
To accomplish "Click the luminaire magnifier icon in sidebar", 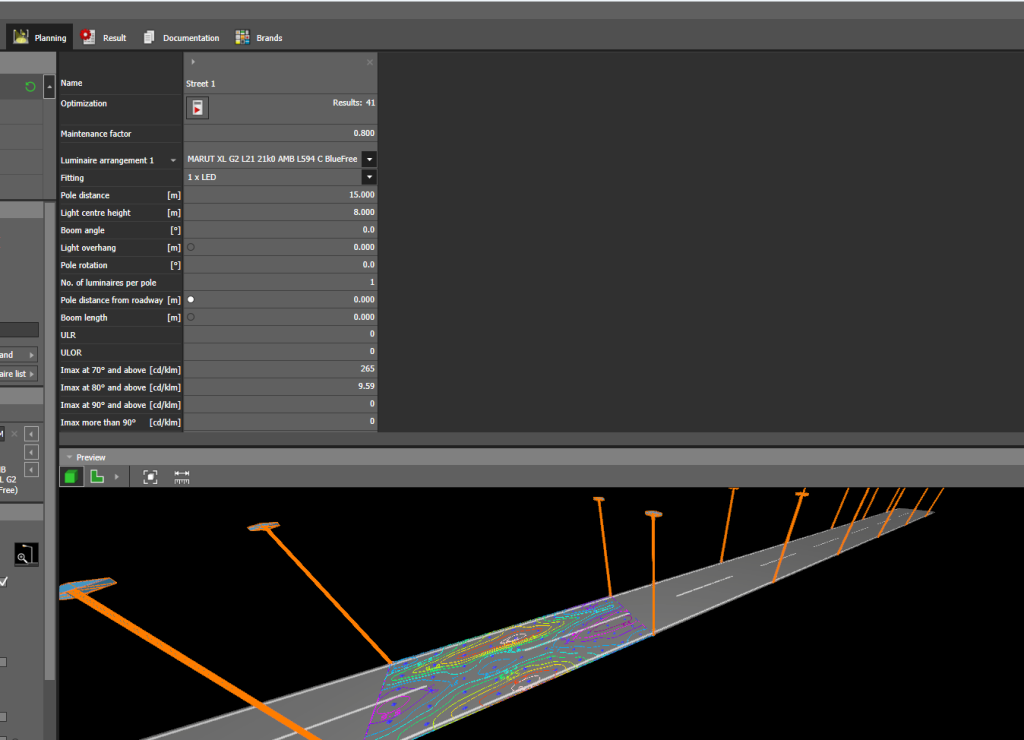I will coord(26,555).
